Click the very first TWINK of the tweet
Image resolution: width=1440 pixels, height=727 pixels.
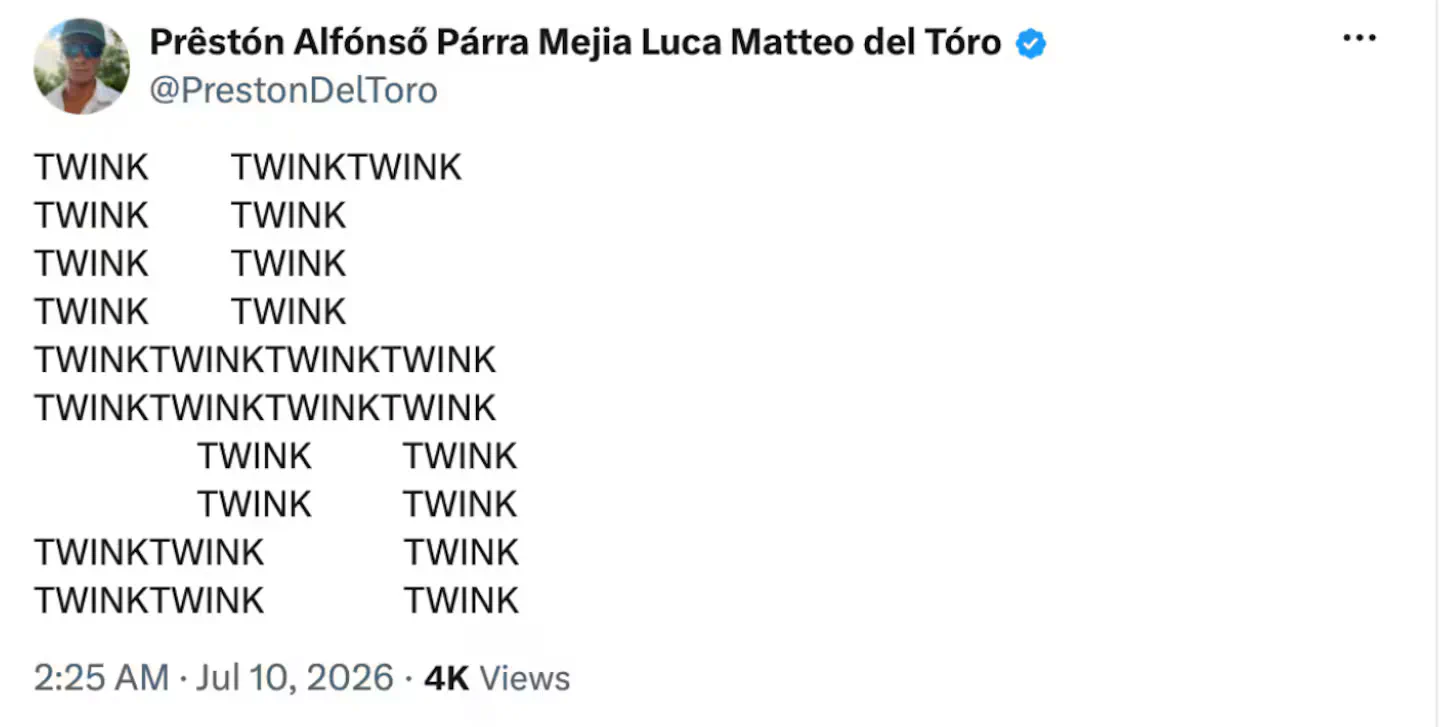[x=91, y=168]
